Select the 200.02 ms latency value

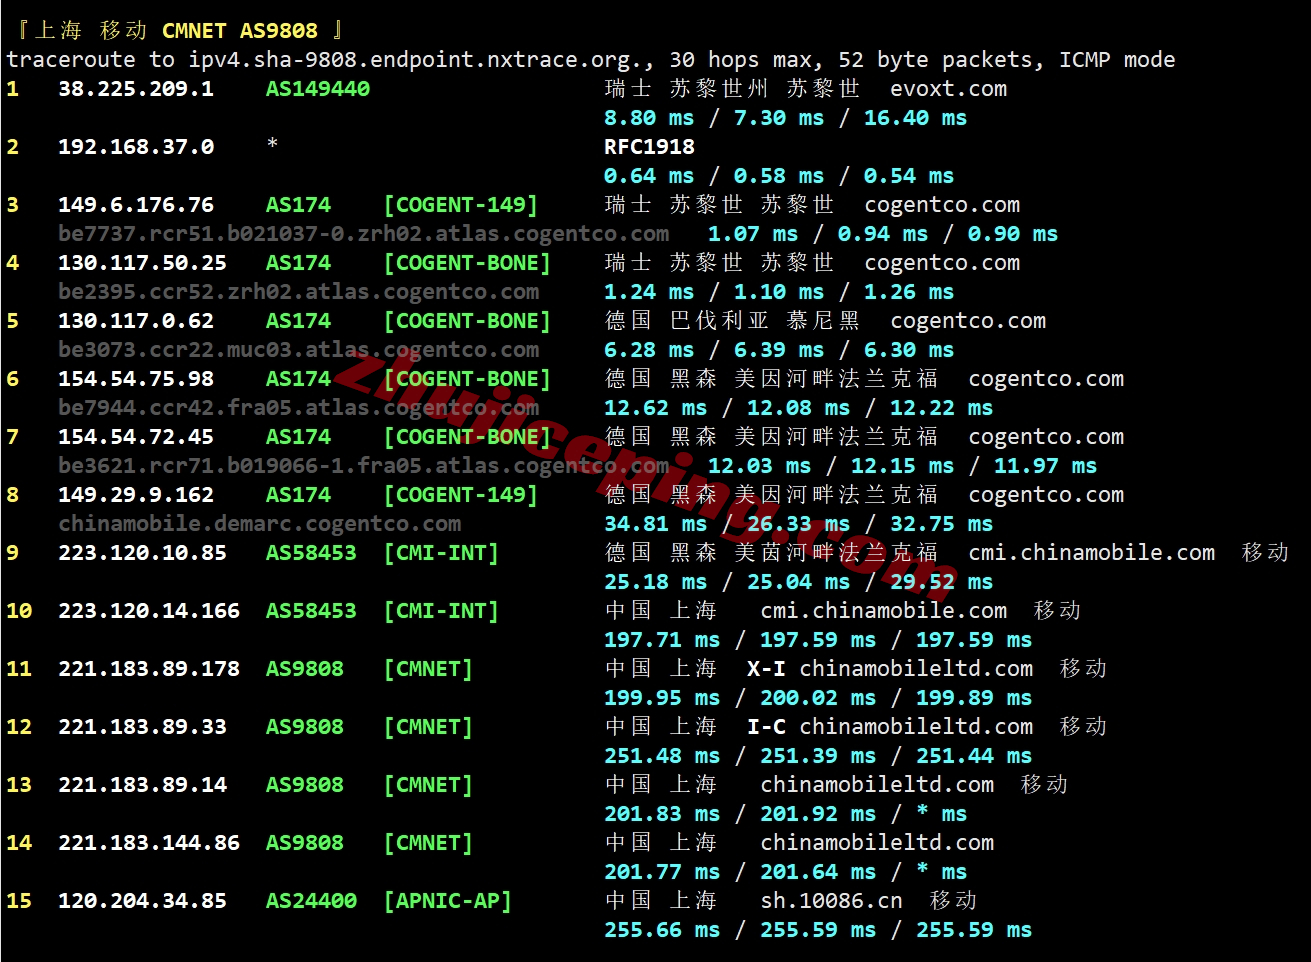click(818, 698)
